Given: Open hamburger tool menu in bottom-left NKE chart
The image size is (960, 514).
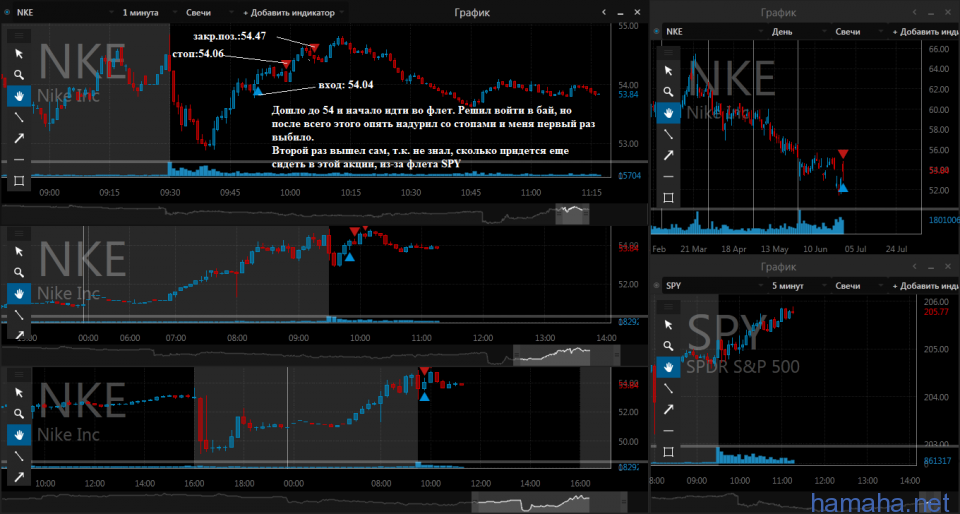Looking at the screenshot, I should pyautogui.click(x=19, y=373).
